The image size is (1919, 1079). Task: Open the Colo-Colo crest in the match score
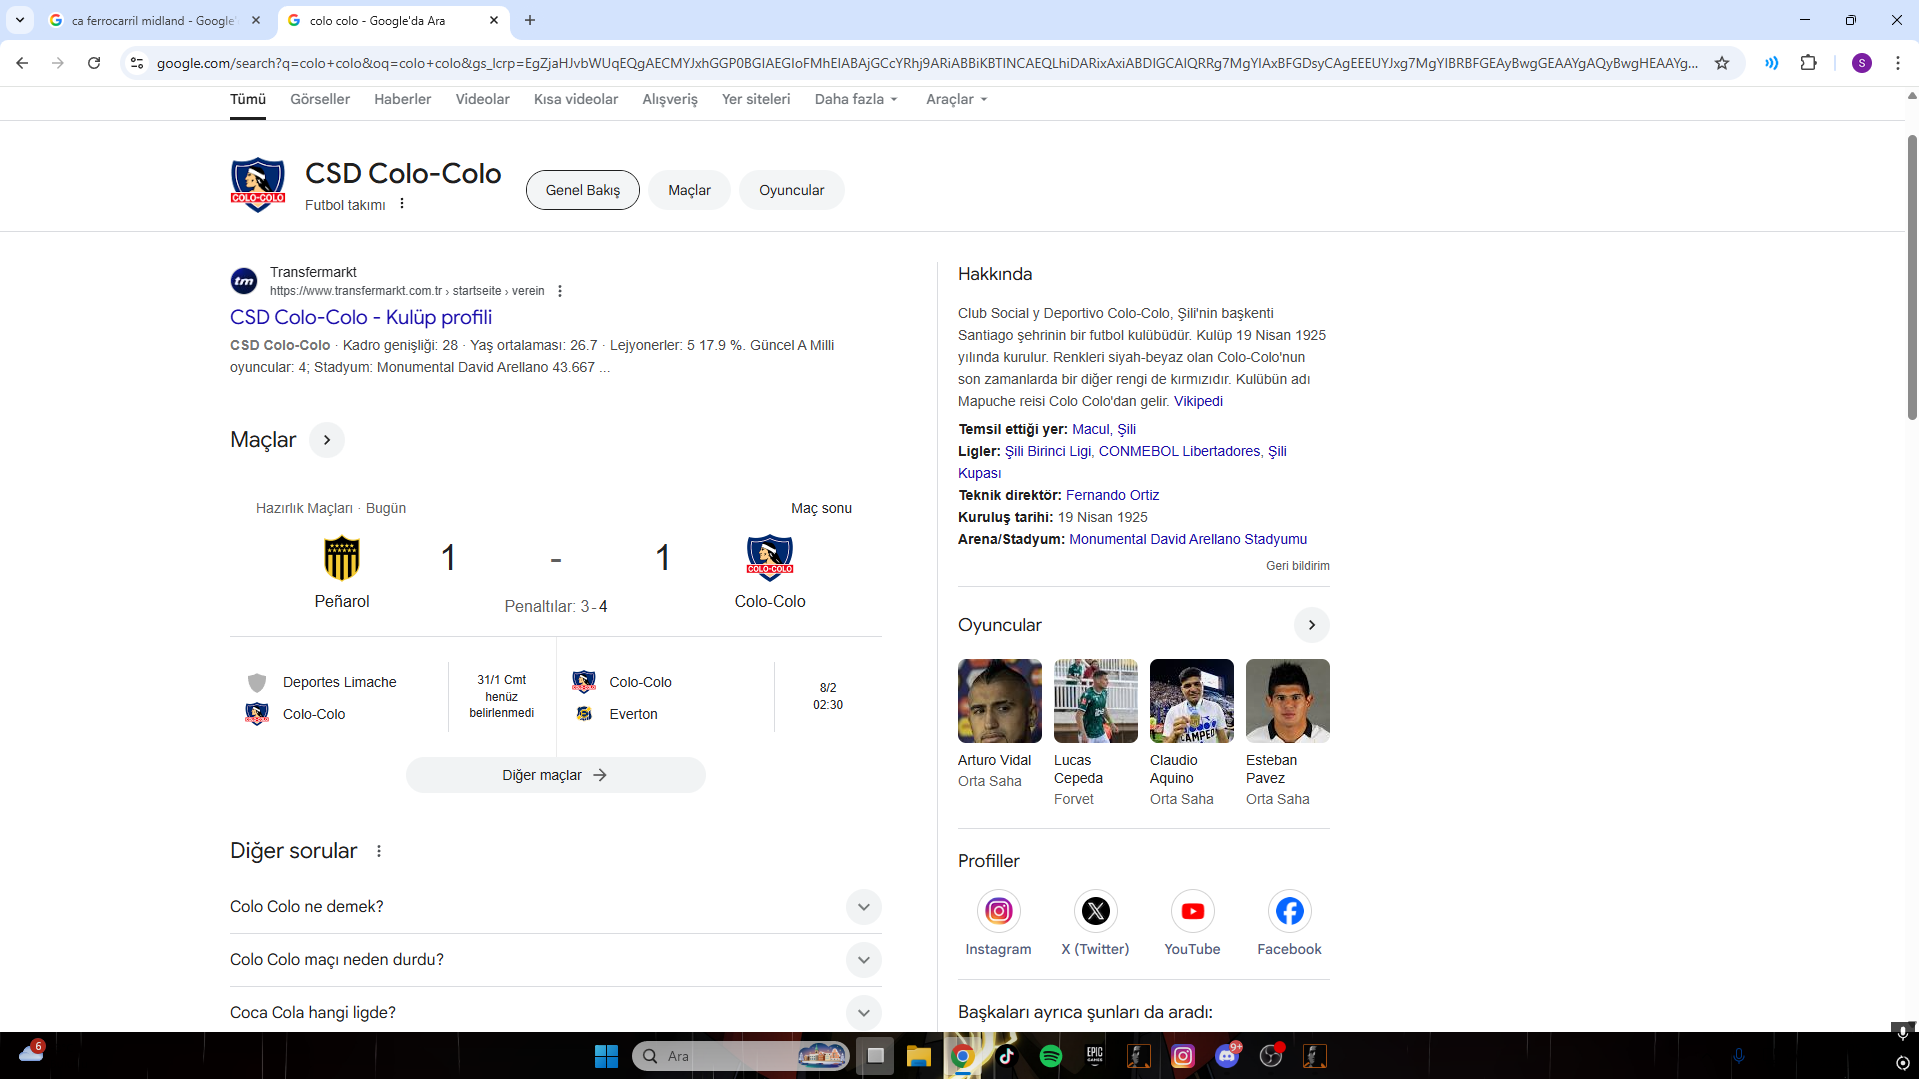[x=770, y=558]
